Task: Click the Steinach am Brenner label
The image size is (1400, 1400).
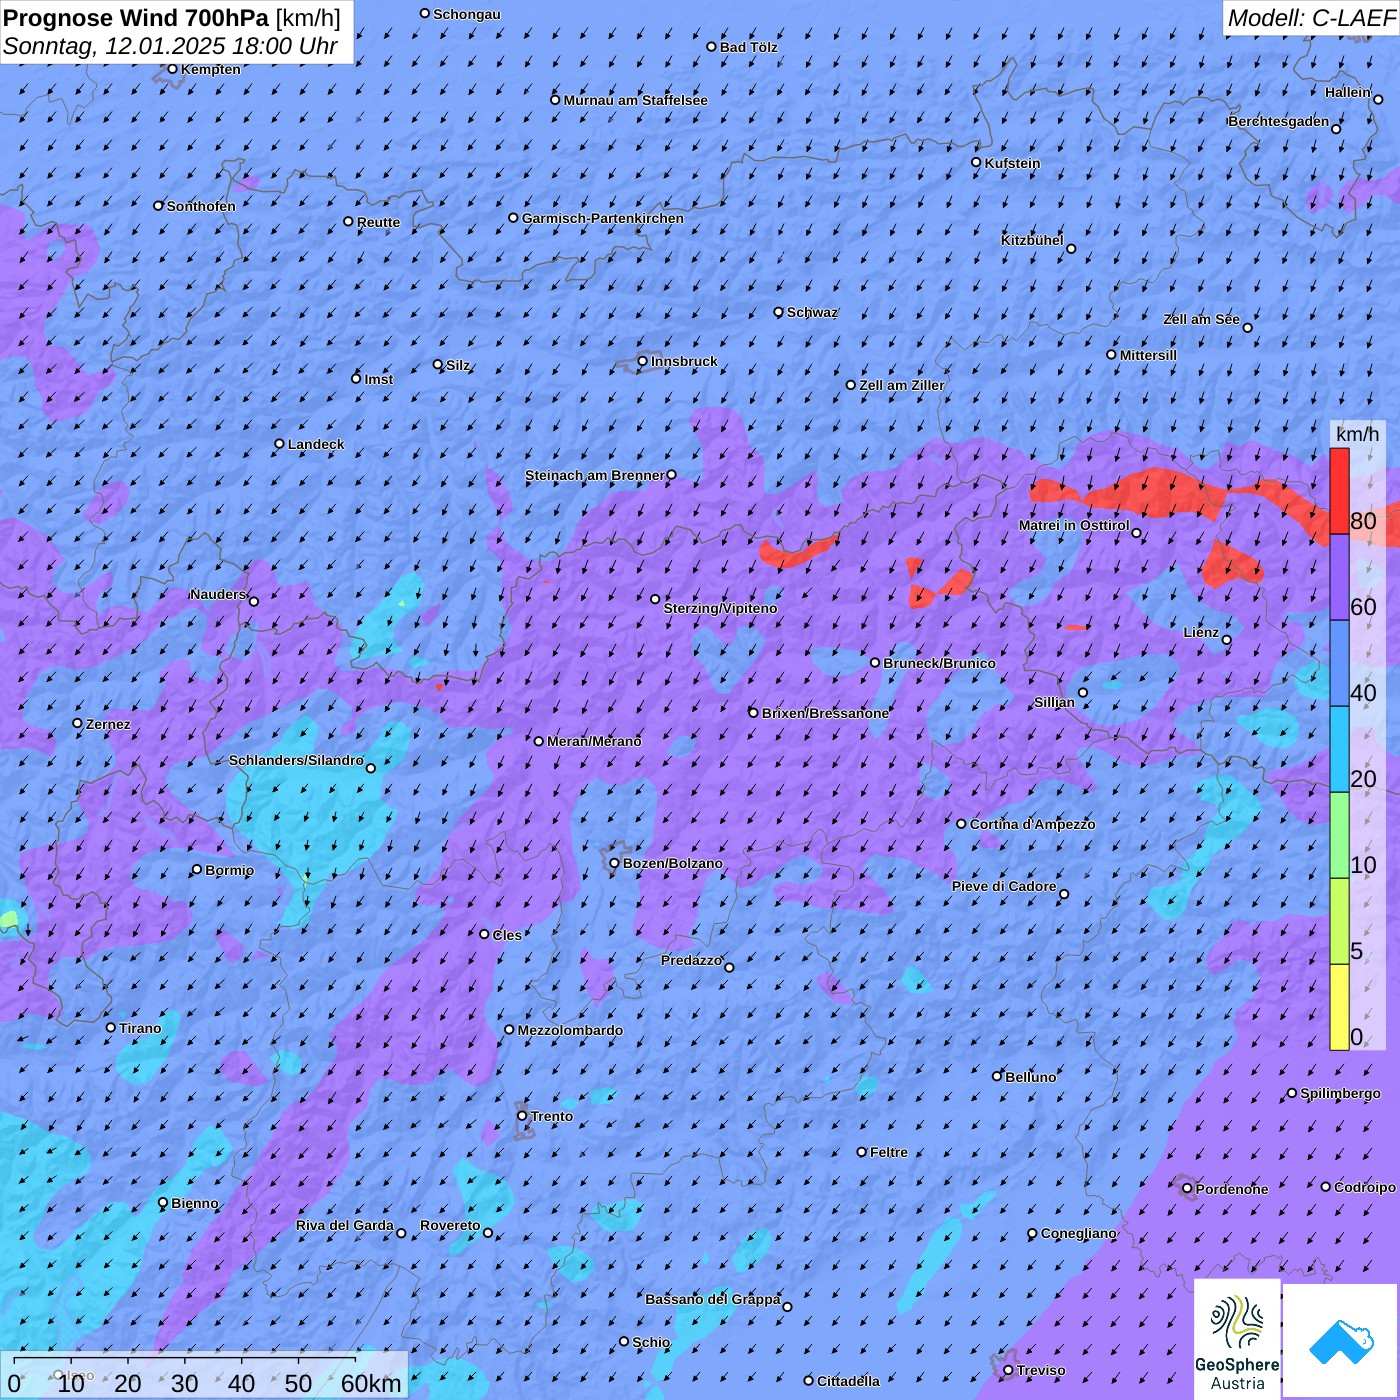Action: [594, 475]
